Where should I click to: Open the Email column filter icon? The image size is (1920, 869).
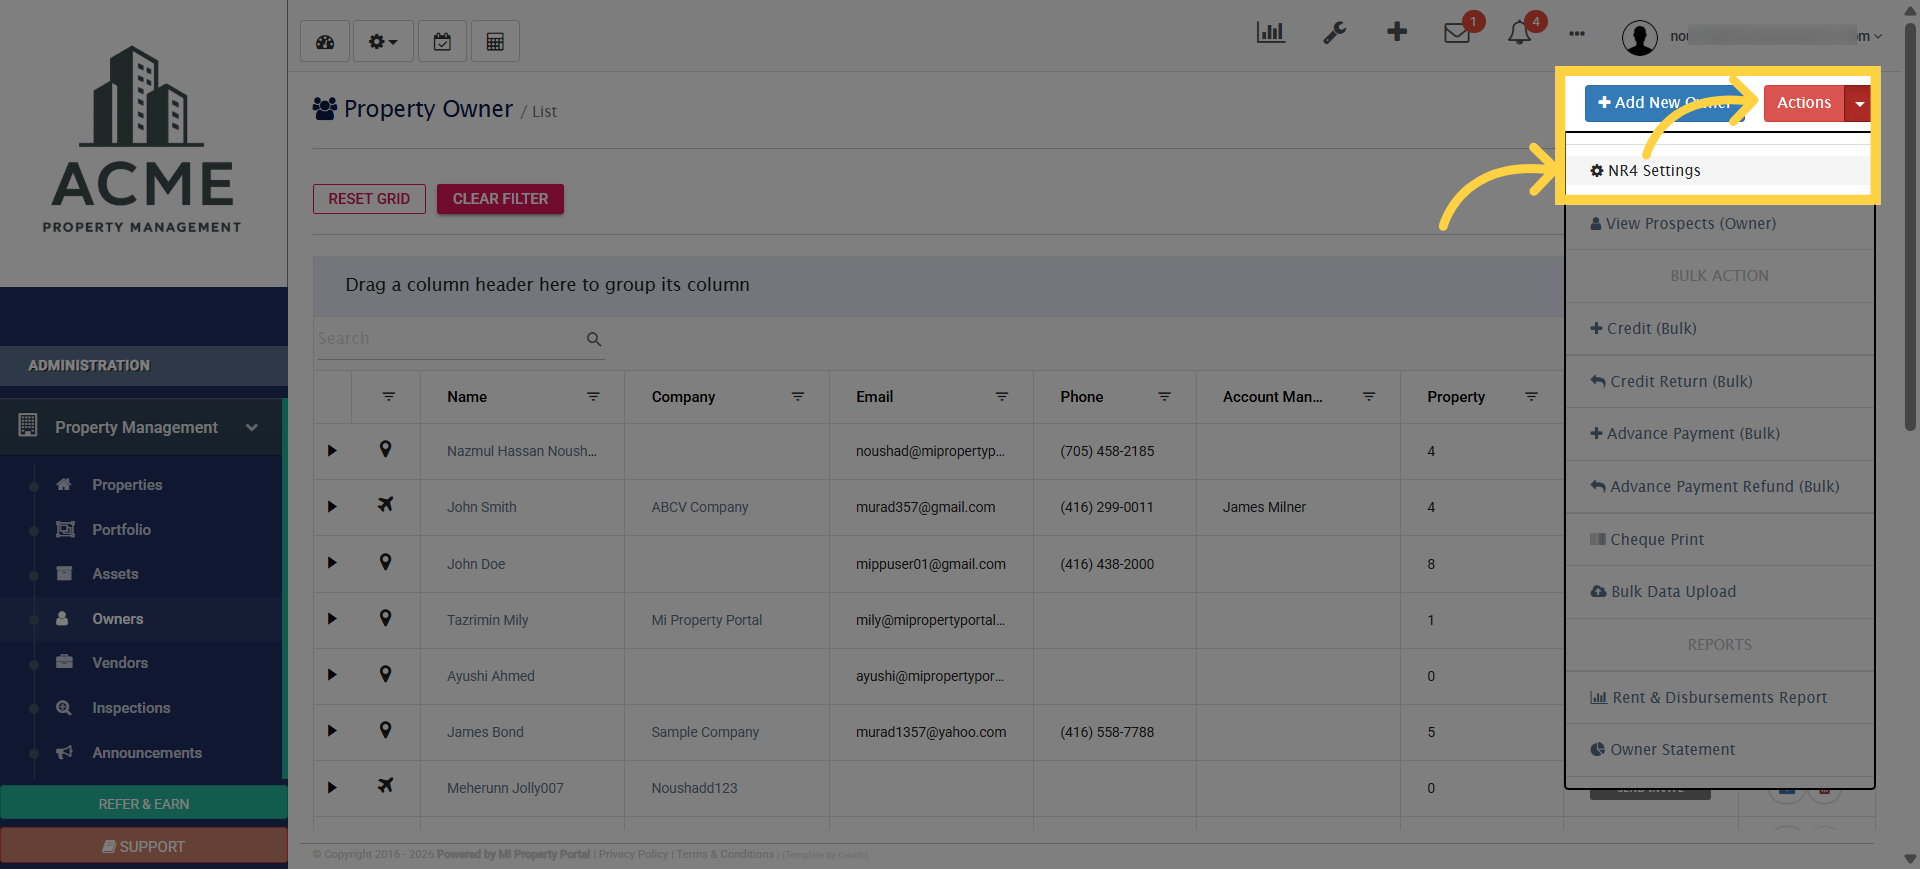pyautogui.click(x=1002, y=397)
